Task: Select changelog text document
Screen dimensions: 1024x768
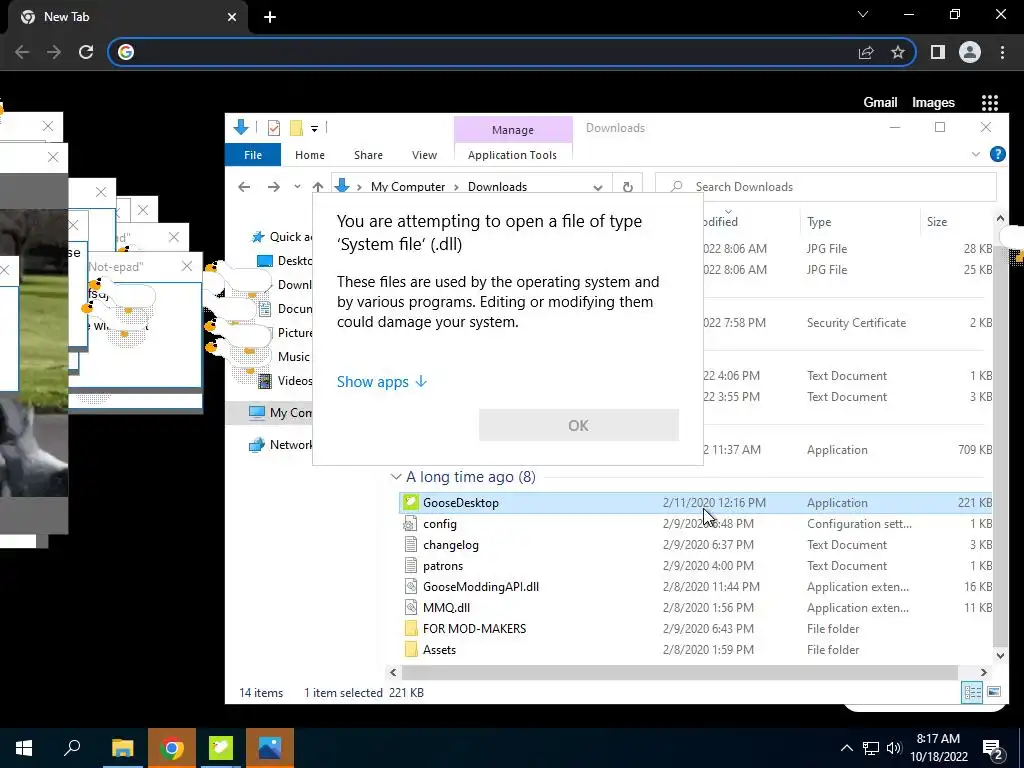Action: (696, 545)
